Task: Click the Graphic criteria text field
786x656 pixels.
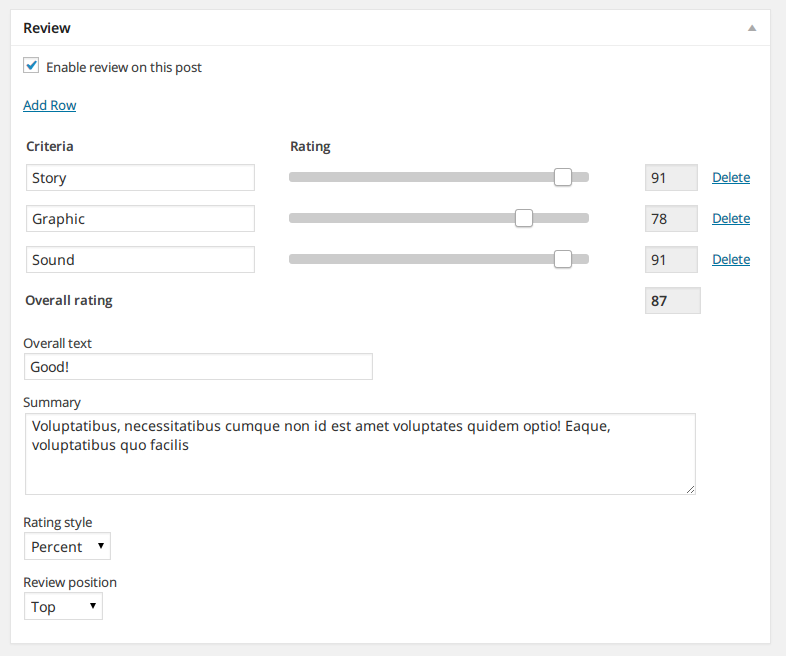Action: coord(140,219)
